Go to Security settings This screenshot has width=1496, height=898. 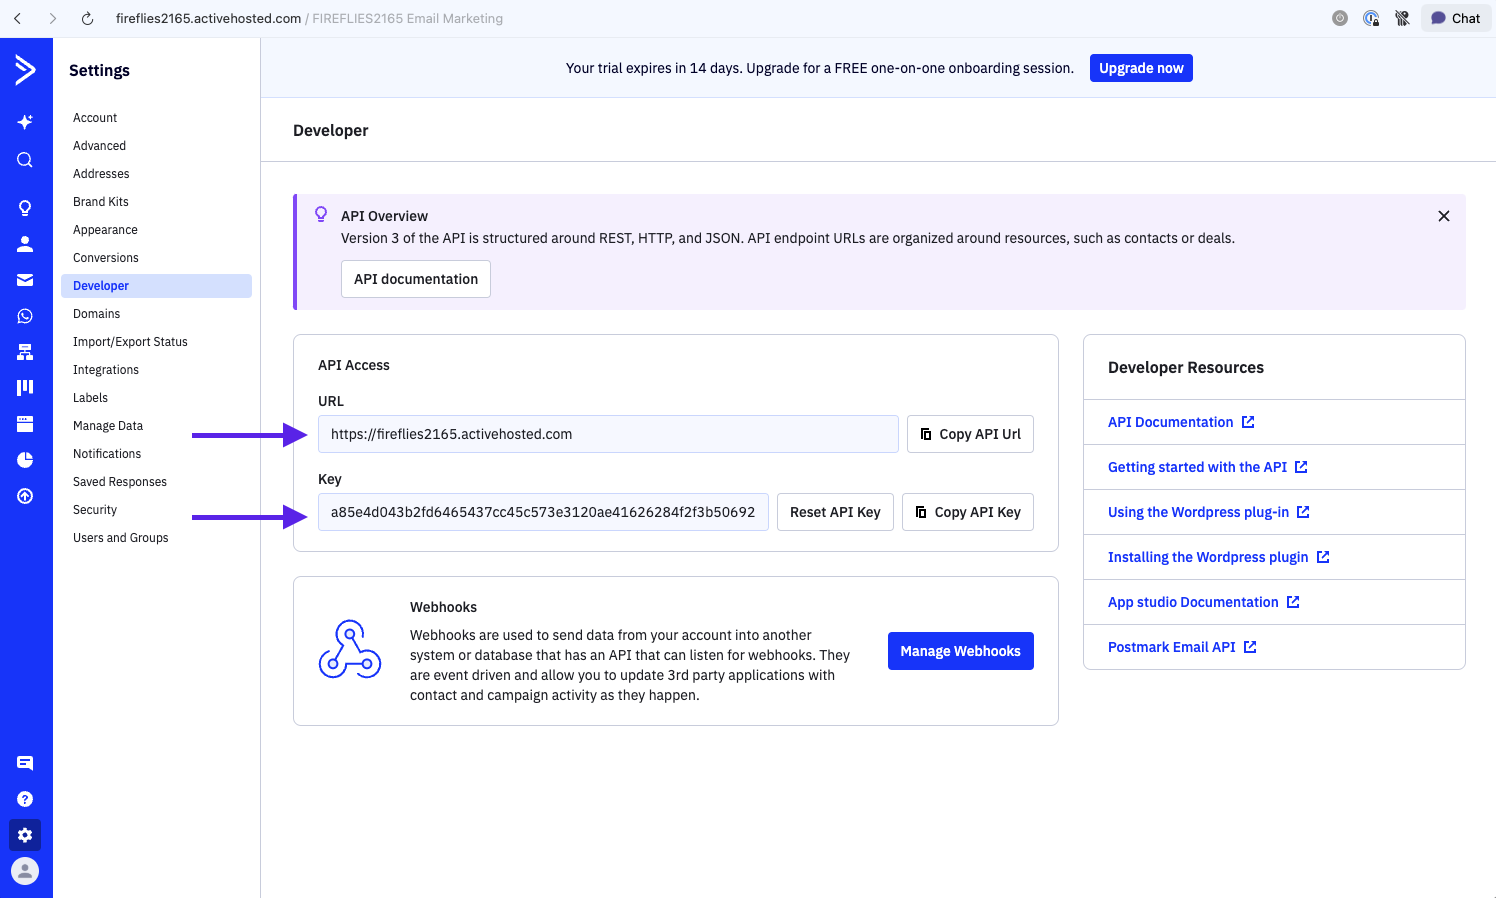click(x=95, y=510)
